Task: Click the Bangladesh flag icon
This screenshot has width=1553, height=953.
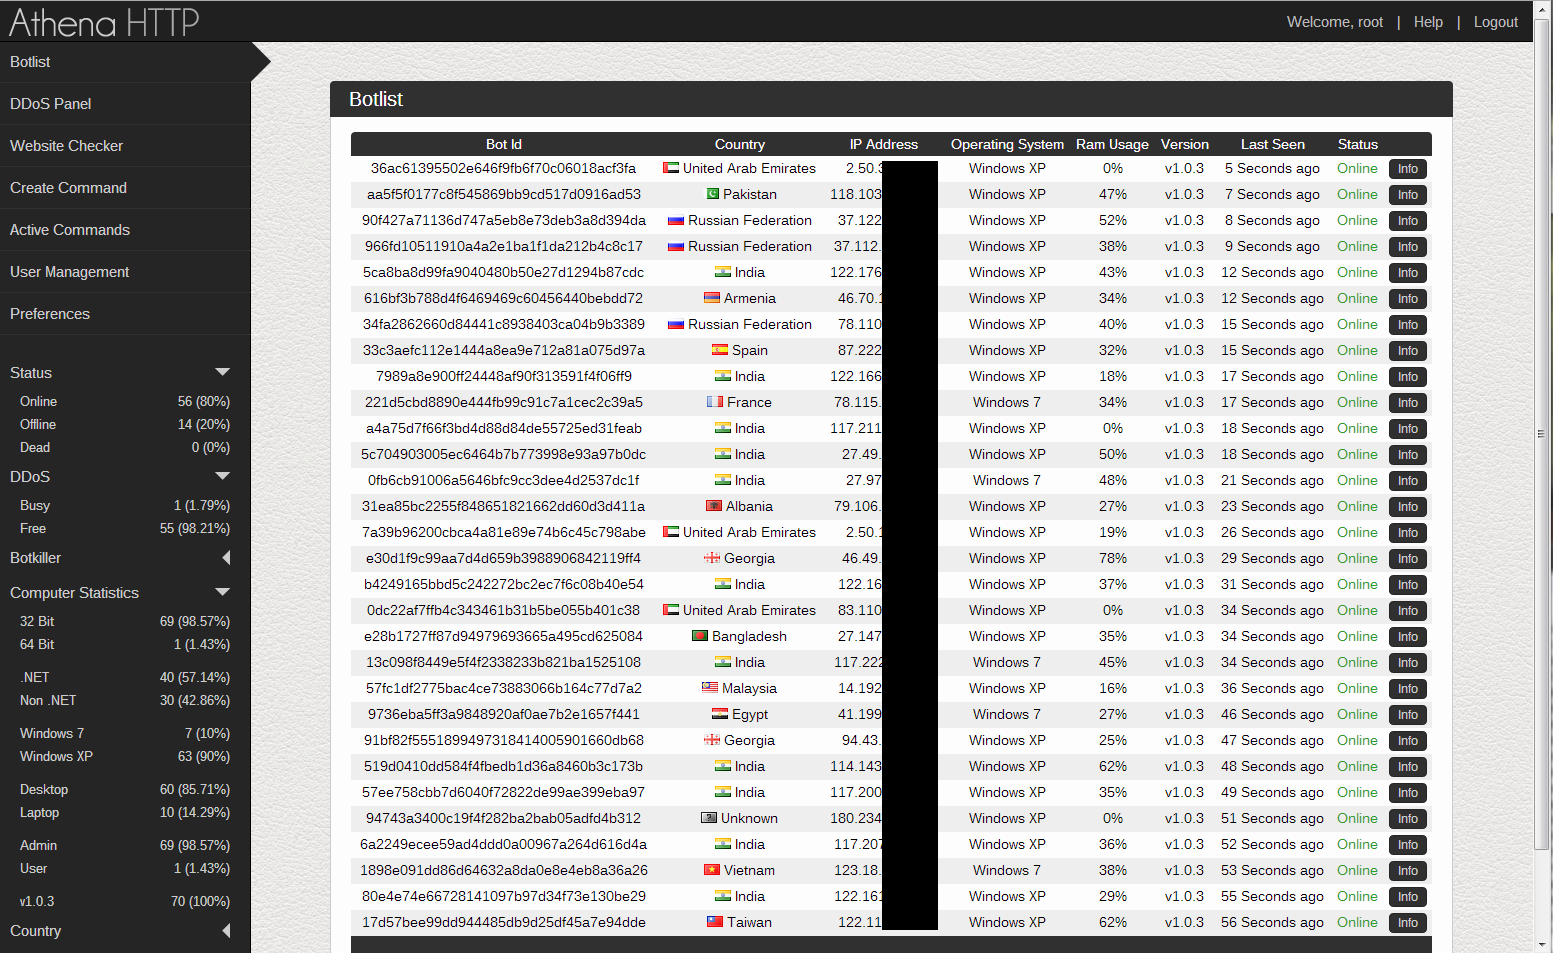Action: (x=700, y=636)
